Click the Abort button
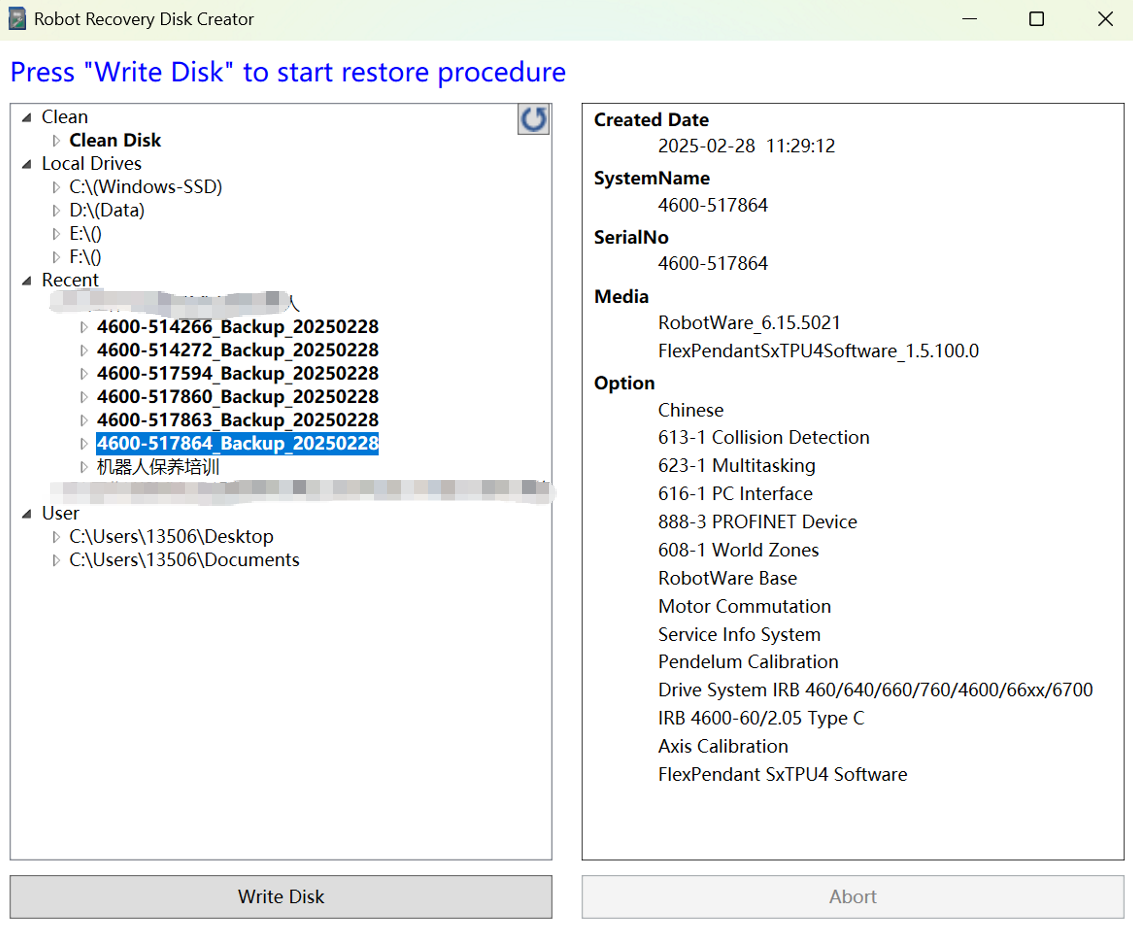 tap(853, 897)
